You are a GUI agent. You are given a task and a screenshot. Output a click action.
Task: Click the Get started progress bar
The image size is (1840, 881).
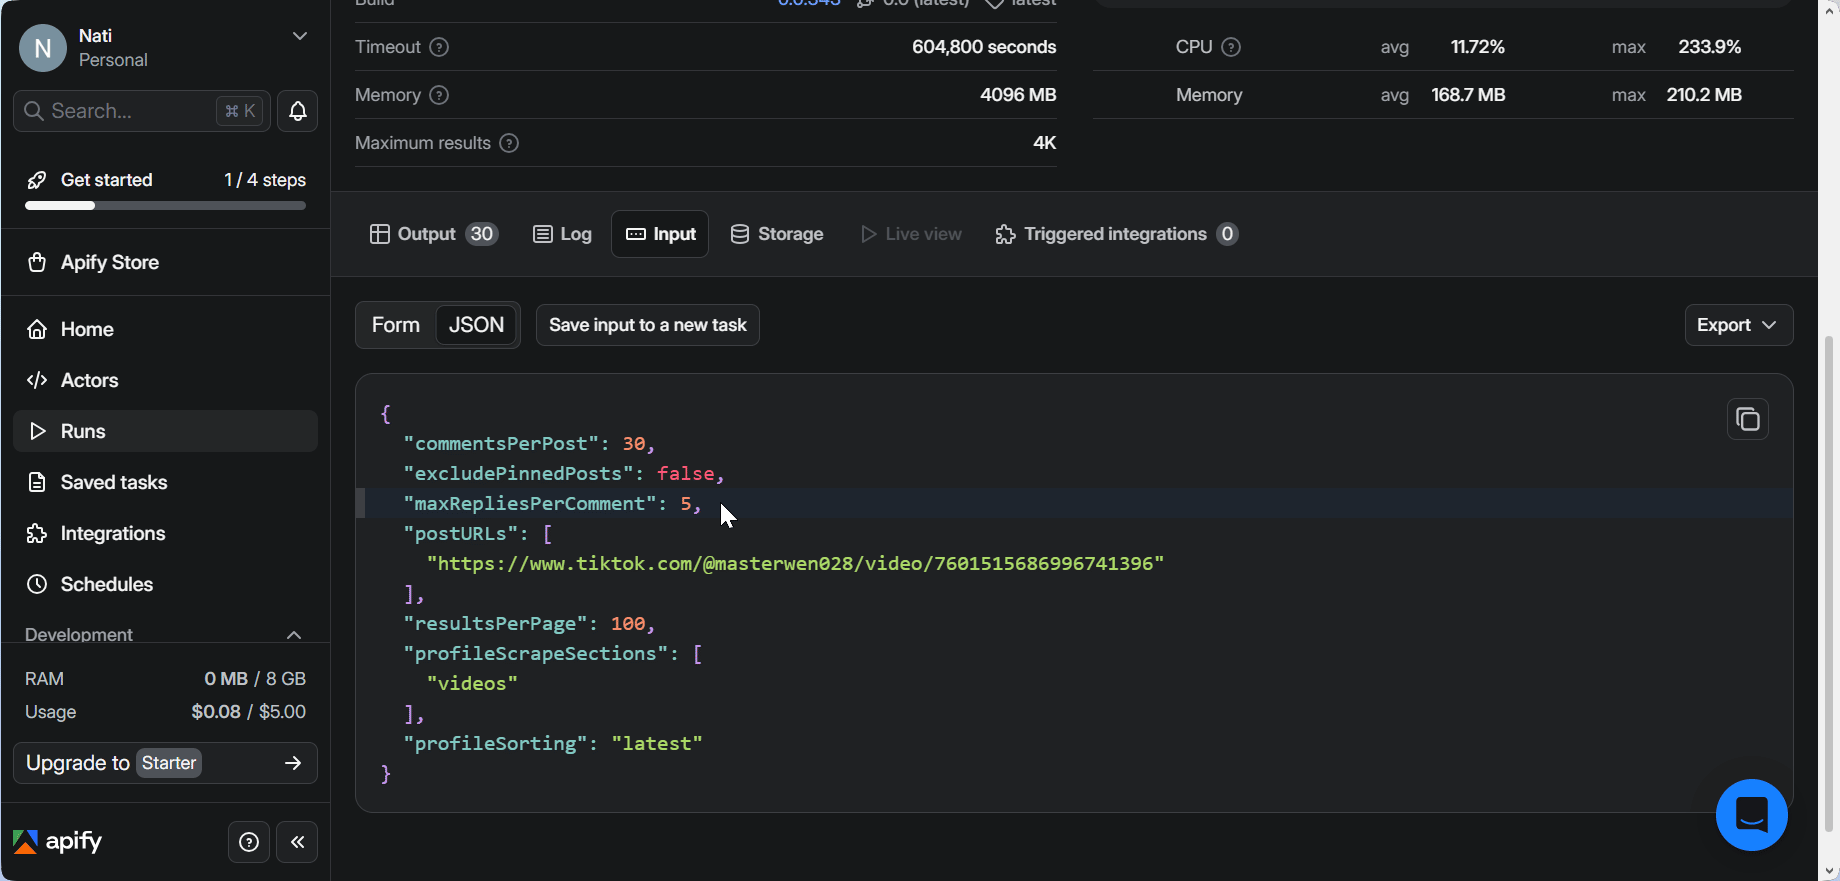pos(165,205)
